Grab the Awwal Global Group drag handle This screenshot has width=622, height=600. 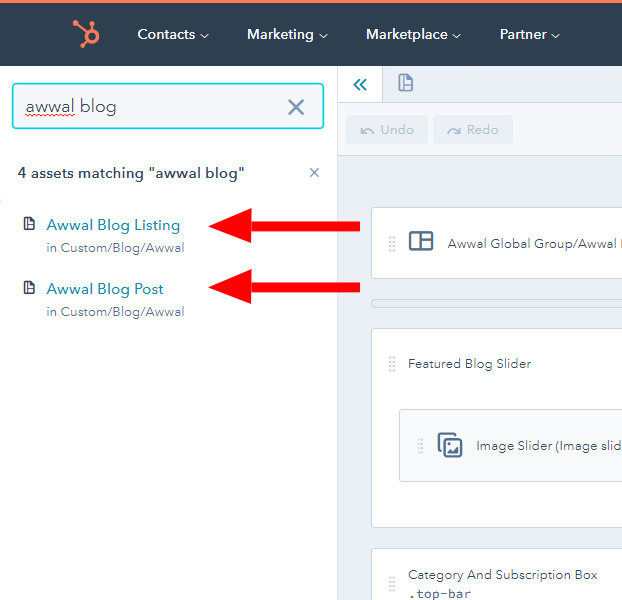tap(392, 244)
